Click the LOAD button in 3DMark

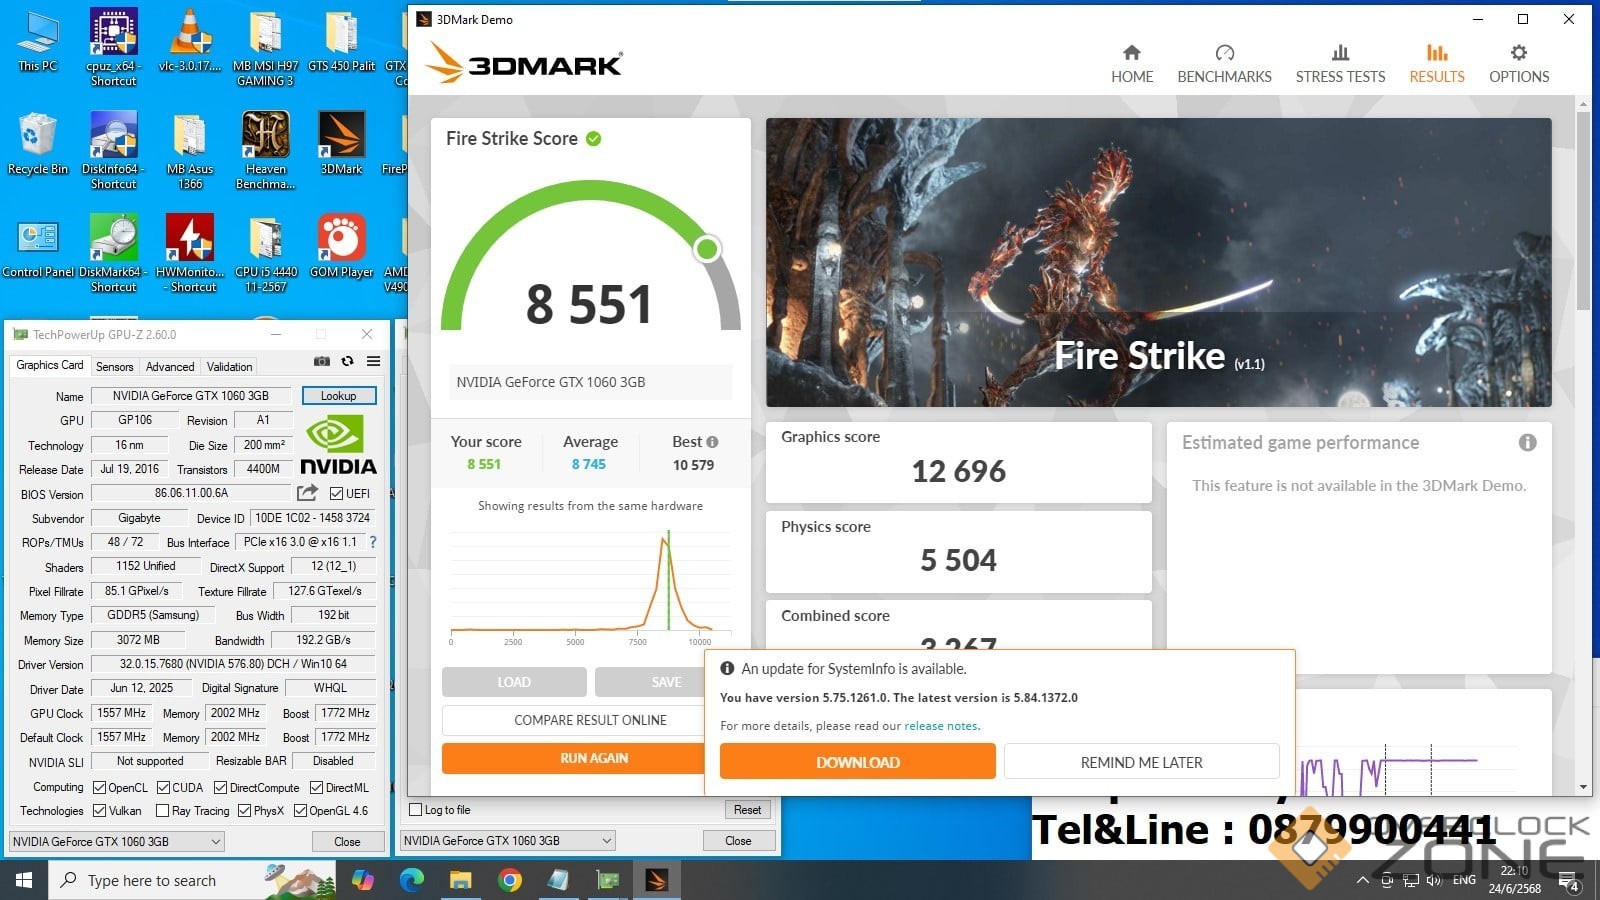click(x=514, y=682)
